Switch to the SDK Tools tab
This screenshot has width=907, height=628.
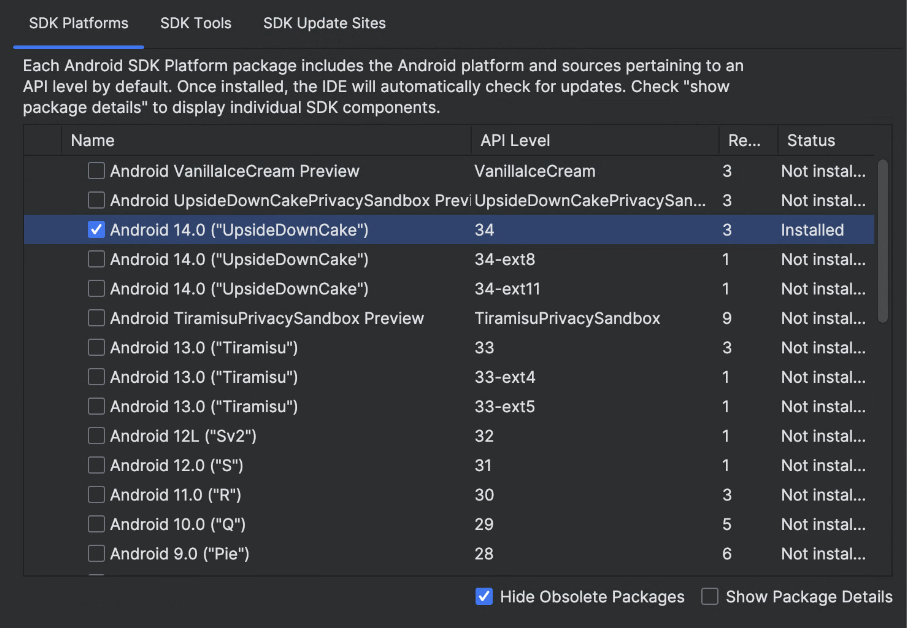click(195, 23)
